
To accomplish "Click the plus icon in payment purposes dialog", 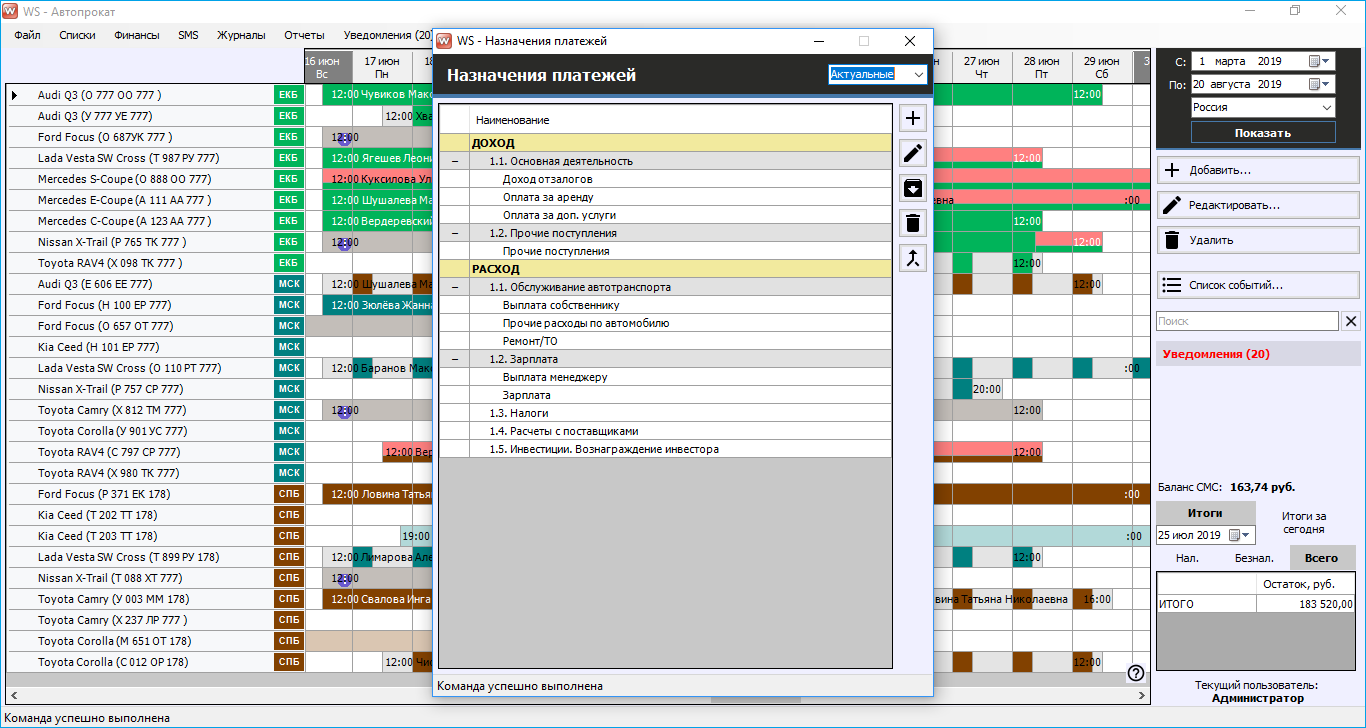I will [x=912, y=119].
